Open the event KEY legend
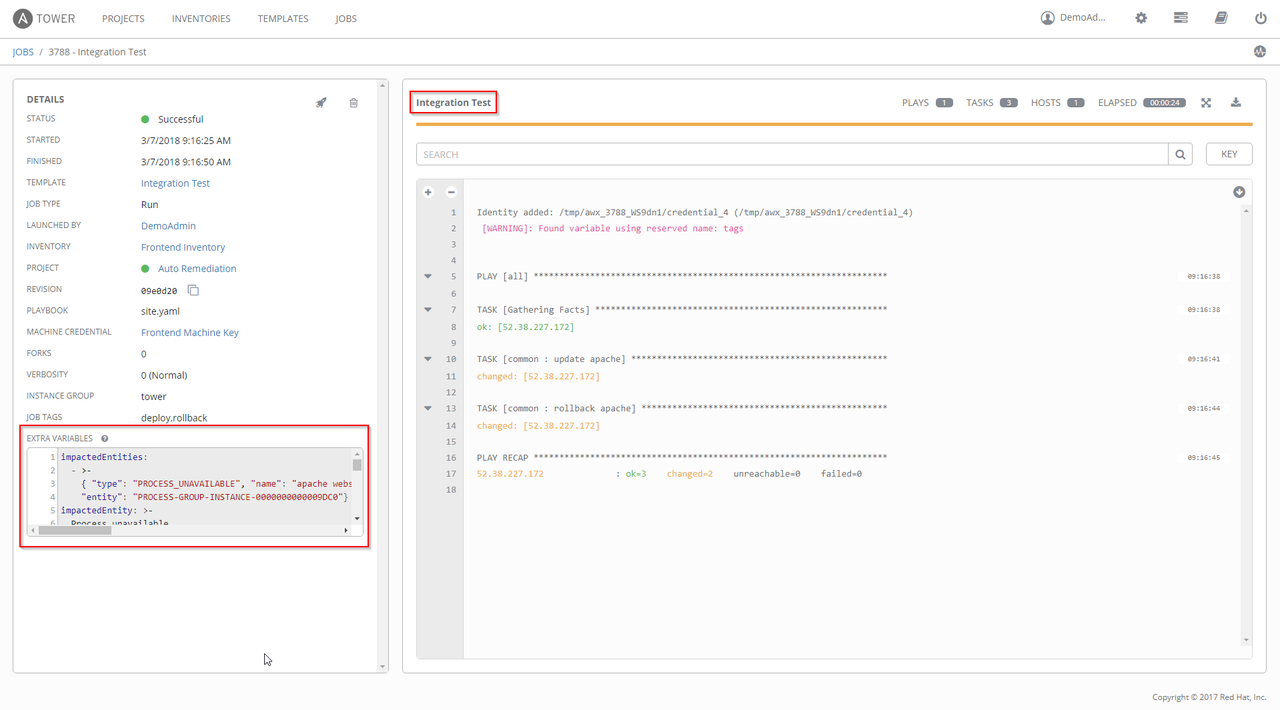 pyautogui.click(x=1229, y=153)
